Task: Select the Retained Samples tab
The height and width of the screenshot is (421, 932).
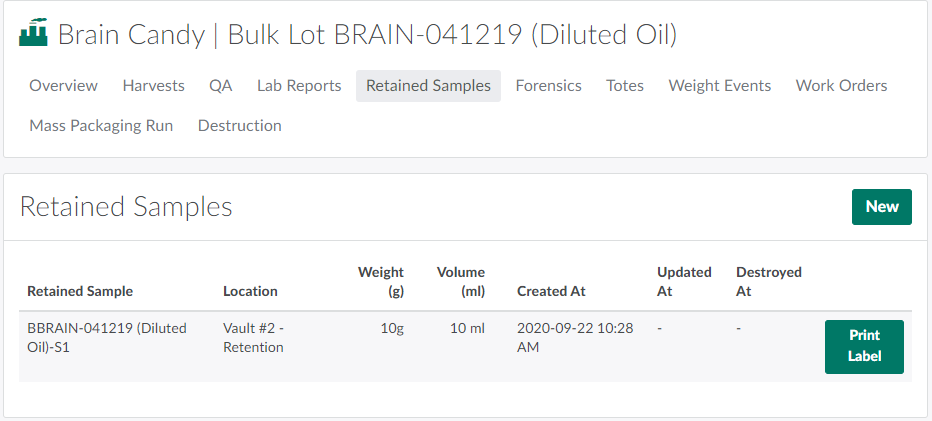Action: click(428, 86)
